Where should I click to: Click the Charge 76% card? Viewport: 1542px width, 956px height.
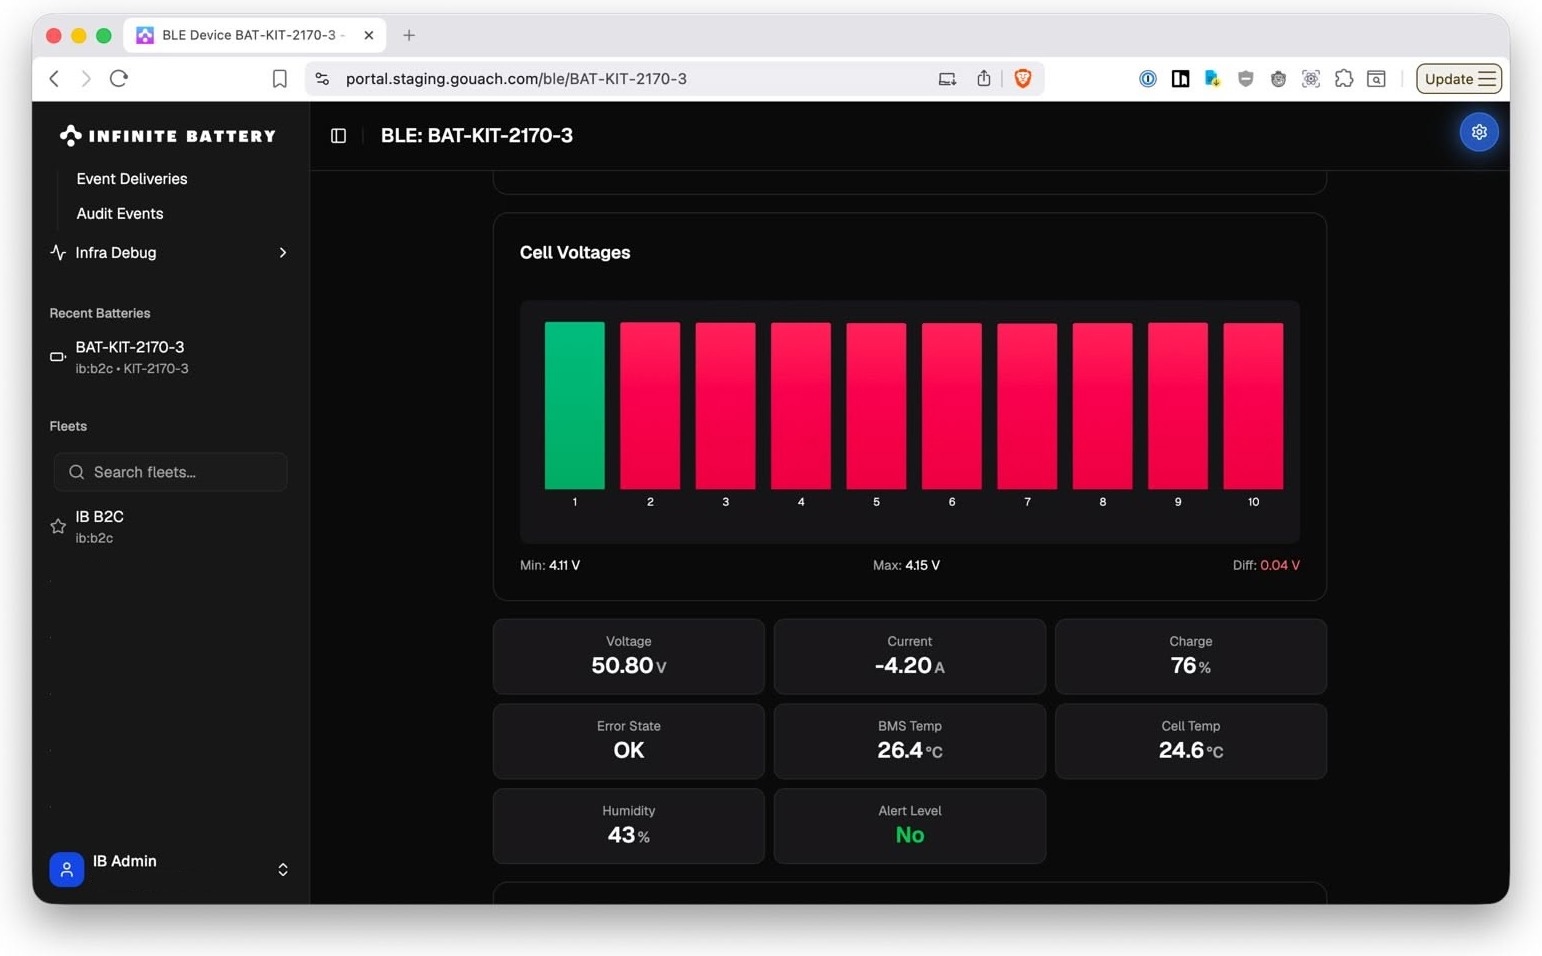point(1191,656)
